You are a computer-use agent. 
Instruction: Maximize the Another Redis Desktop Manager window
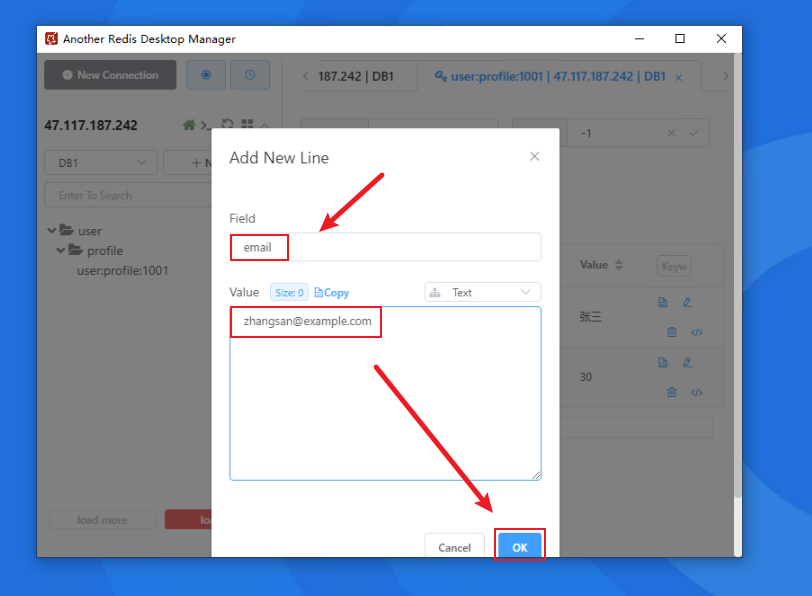[680, 39]
